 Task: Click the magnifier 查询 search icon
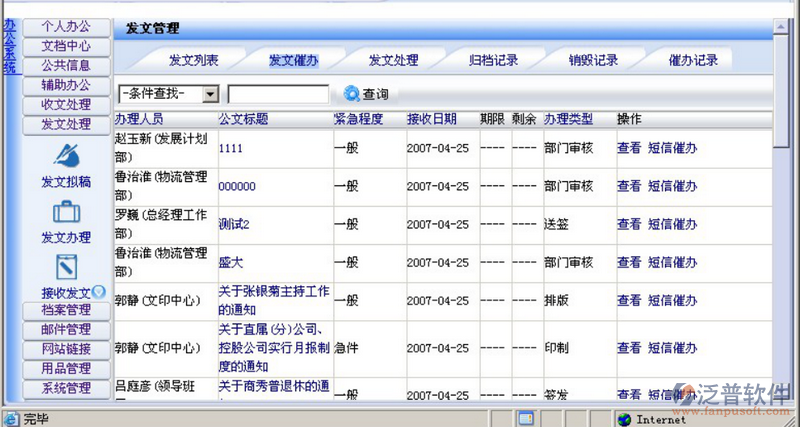click(x=351, y=94)
